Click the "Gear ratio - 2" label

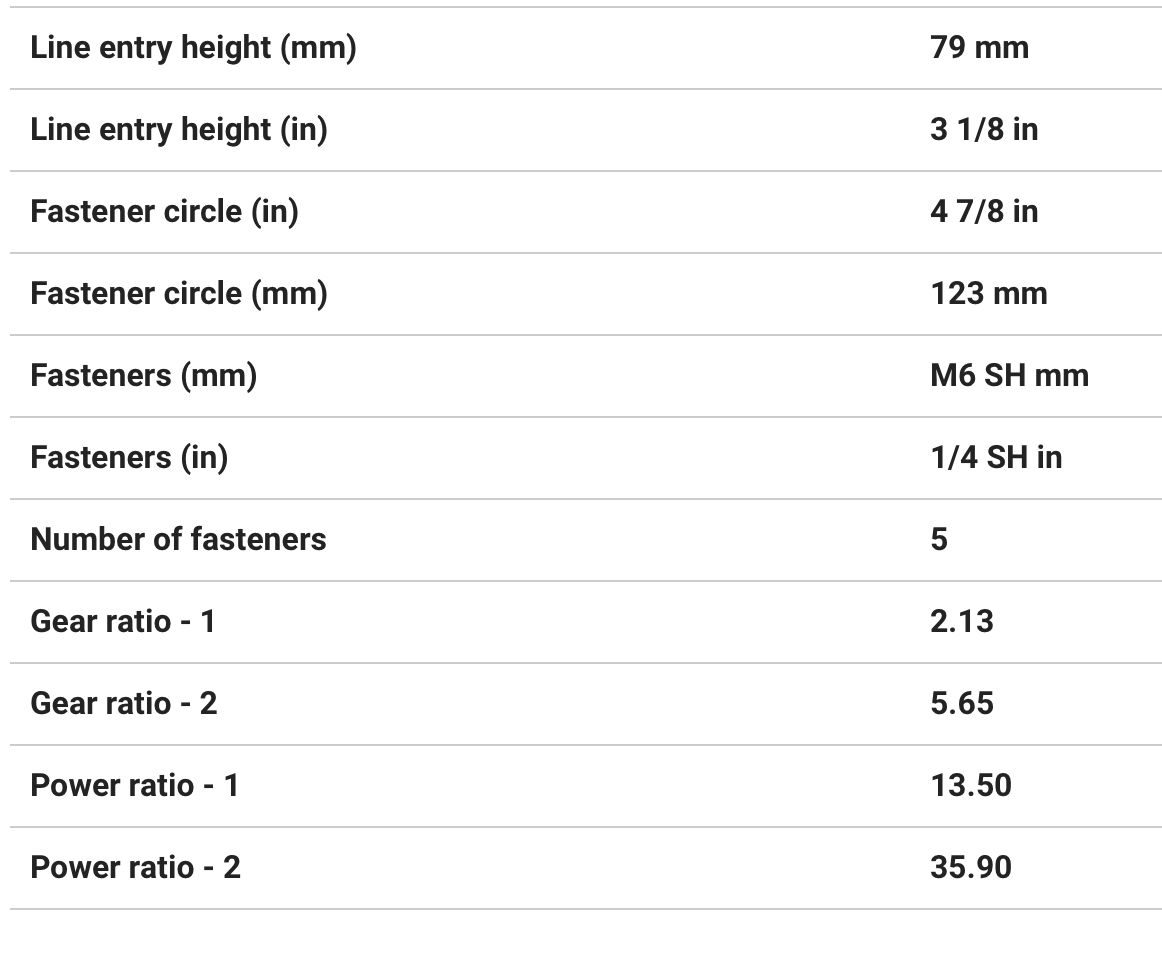click(x=124, y=704)
